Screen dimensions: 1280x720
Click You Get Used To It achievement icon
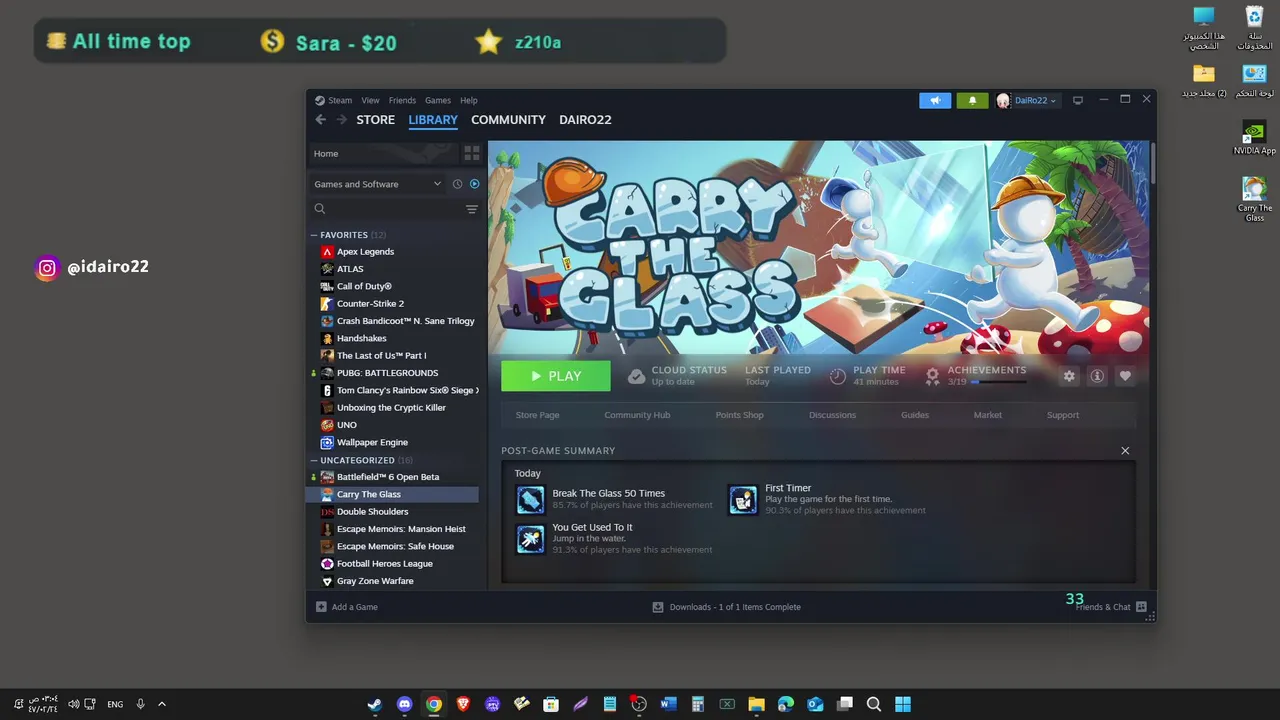tap(530, 538)
